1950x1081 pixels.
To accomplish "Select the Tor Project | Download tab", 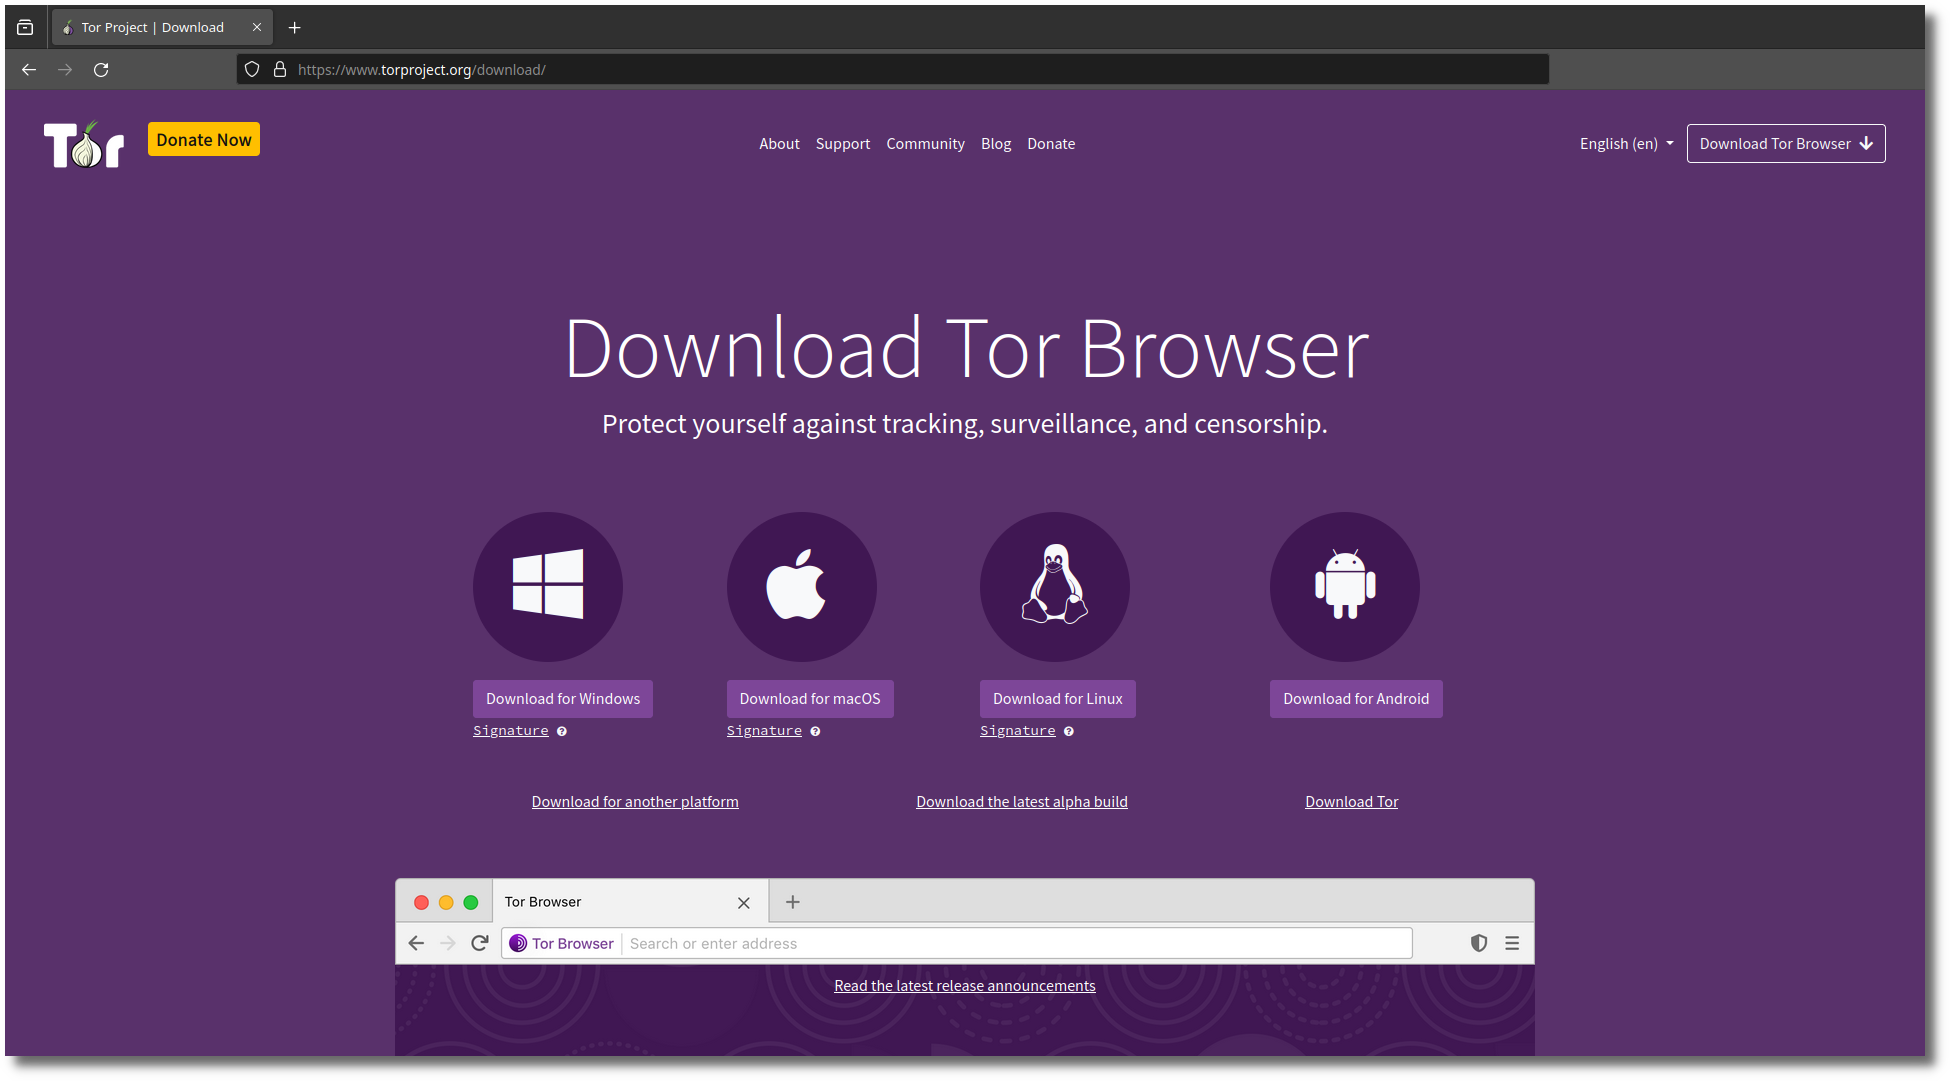I will point(162,28).
